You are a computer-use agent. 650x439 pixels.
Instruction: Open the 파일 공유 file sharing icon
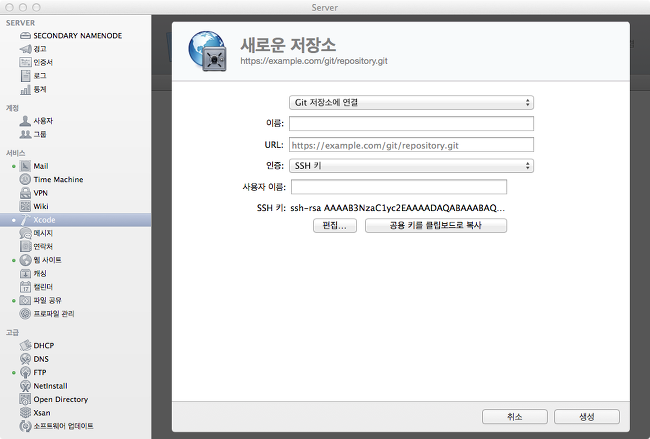click(25, 300)
